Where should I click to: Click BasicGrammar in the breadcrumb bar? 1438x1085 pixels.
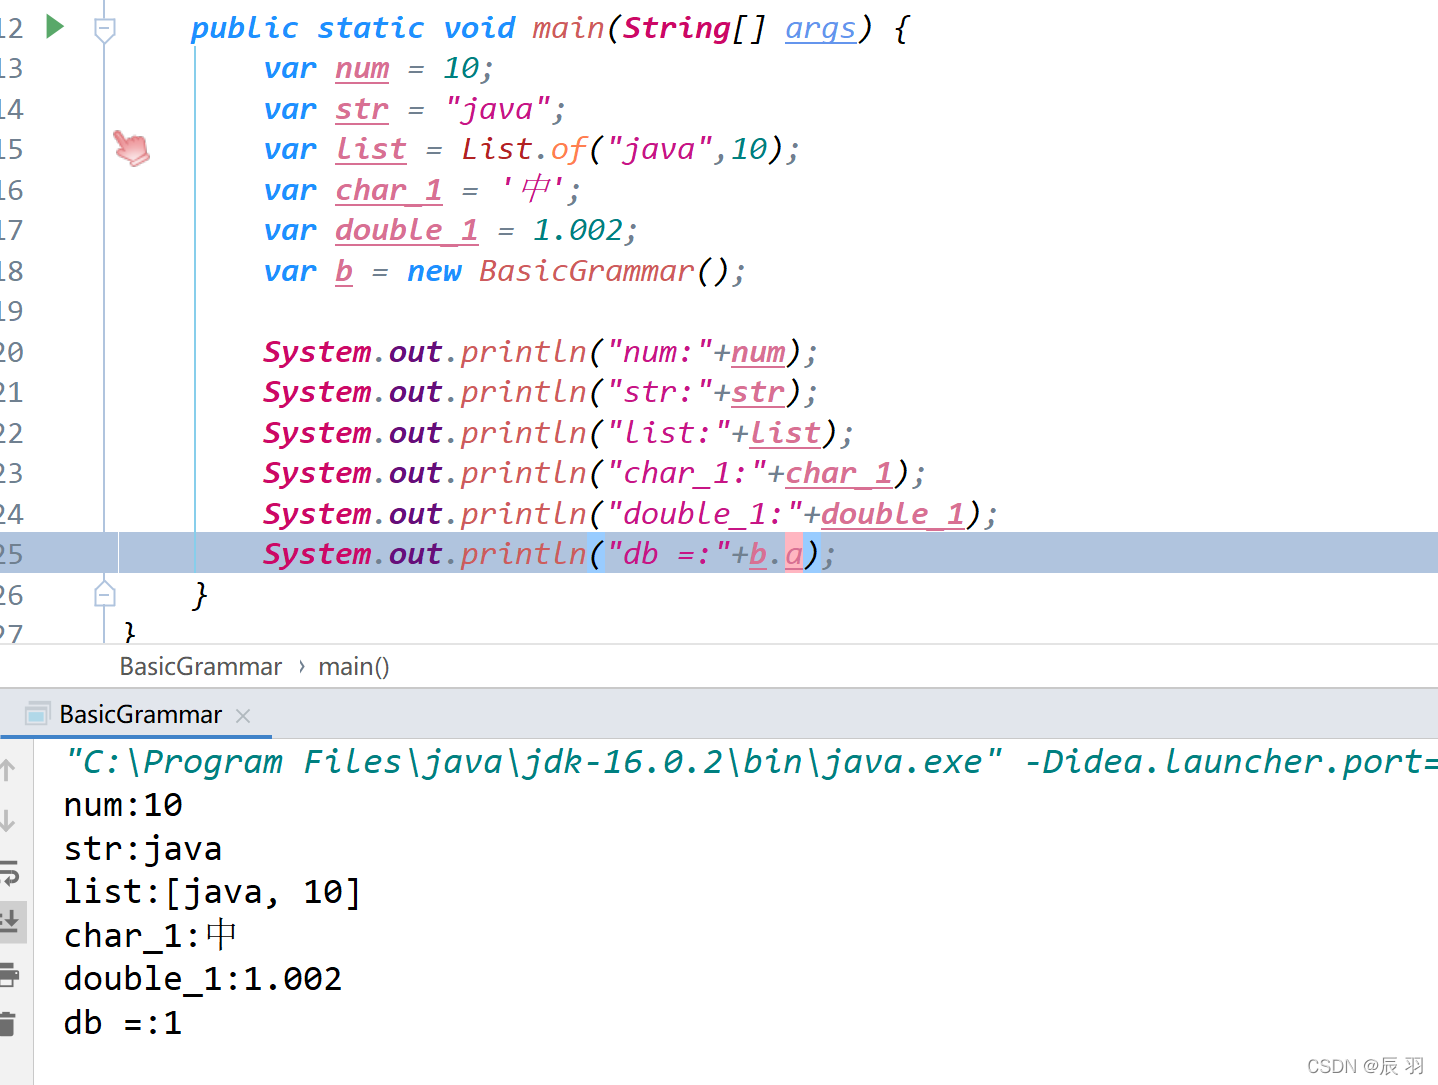[200, 667]
